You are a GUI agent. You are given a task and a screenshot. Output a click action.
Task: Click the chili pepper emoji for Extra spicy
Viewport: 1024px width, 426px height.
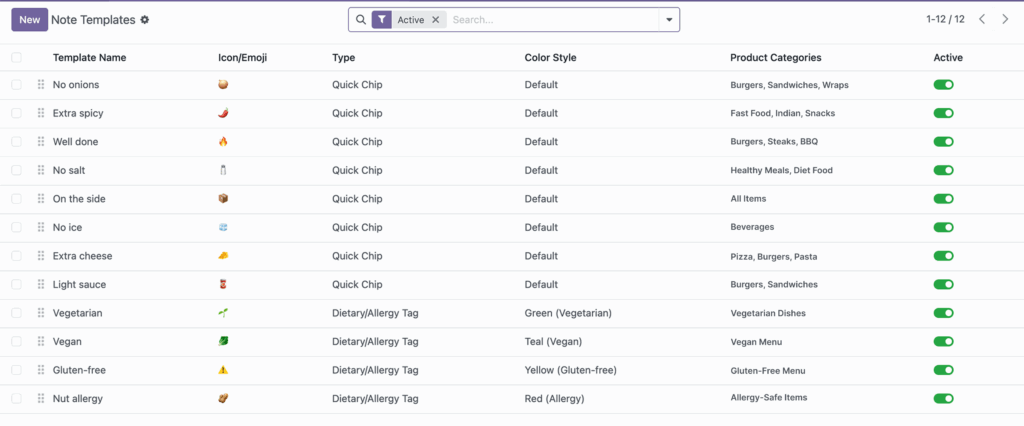[x=223, y=113]
